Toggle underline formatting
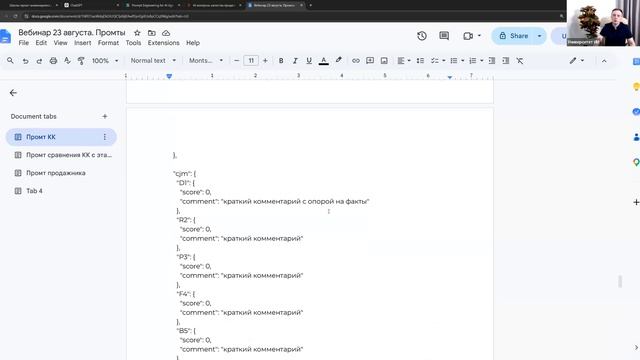This screenshot has height=360, width=640. pos(309,60)
